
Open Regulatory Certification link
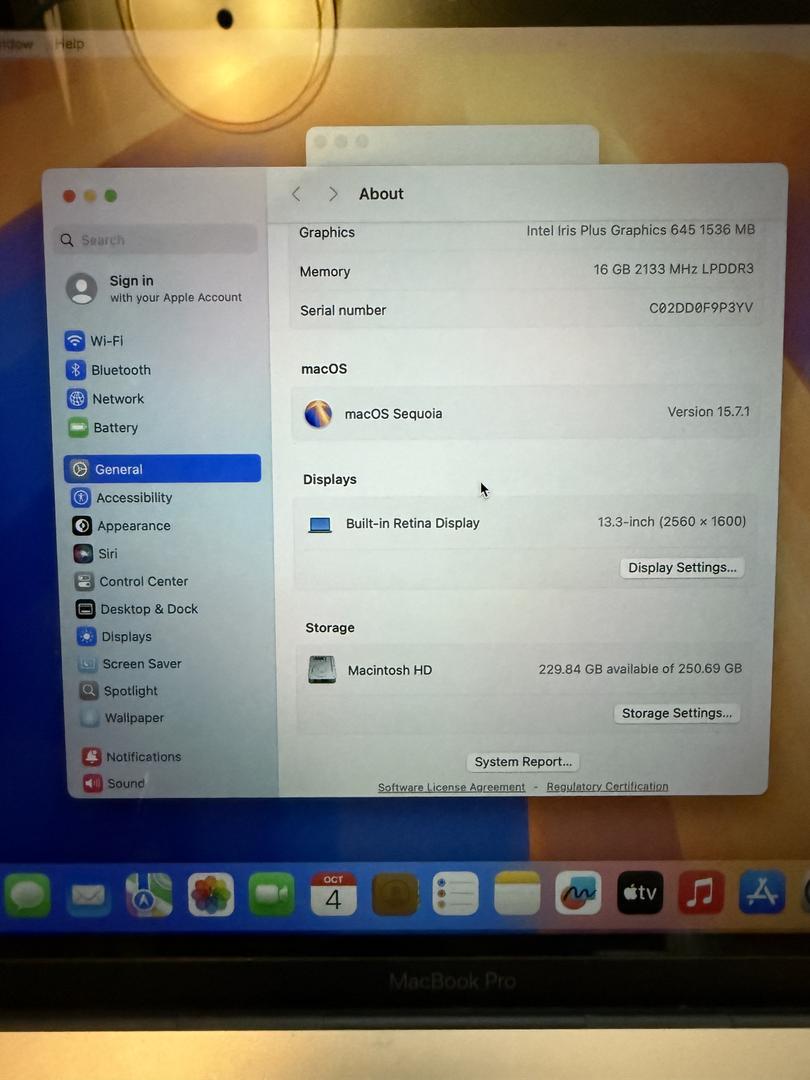(x=608, y=786)
